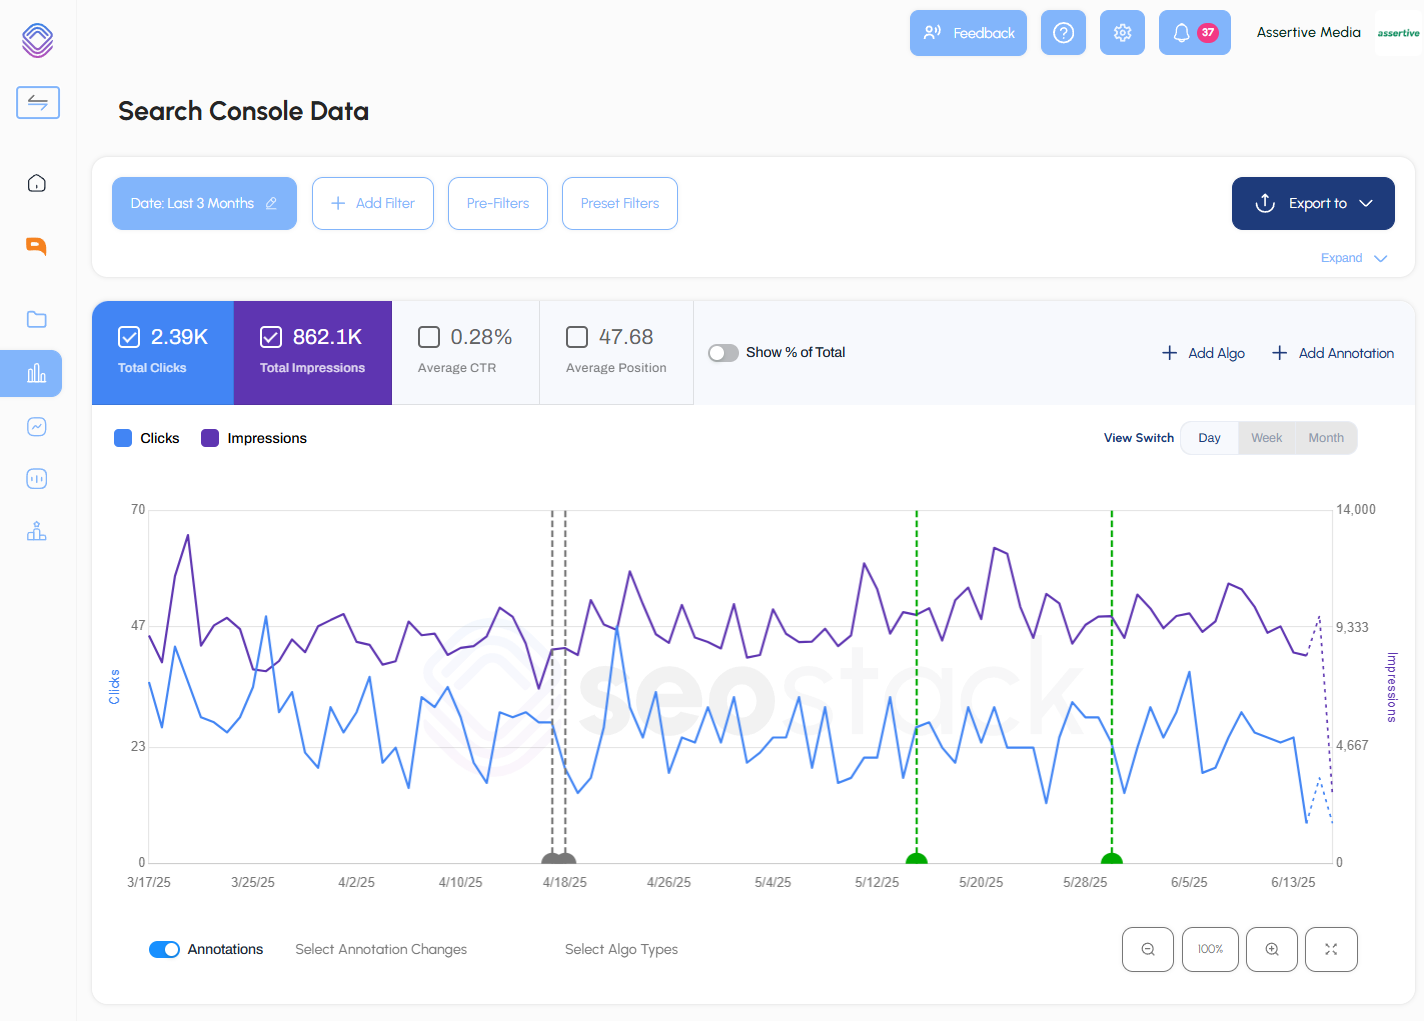This screenshot has width=1424, height=1021.
Task: Enable the Average CTR checkbox
Action: click(x=429, y=337)
